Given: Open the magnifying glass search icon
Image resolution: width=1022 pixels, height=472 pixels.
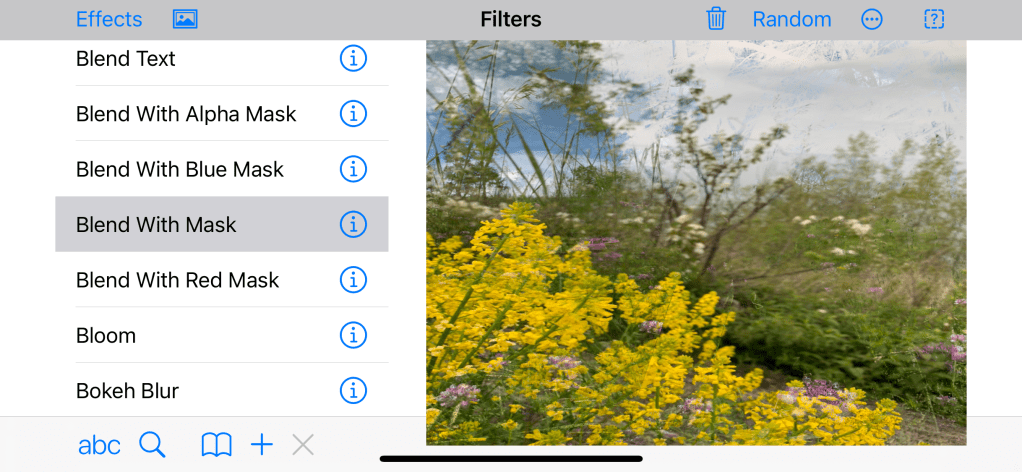Looking at the screenshot, I should pos(153,445).
